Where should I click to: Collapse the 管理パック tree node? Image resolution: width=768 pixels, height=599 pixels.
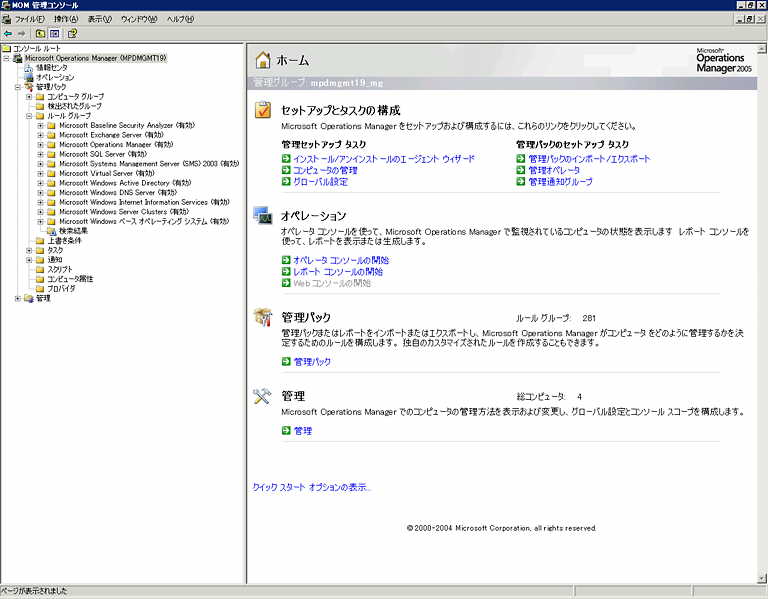click(x=18, y=87)
